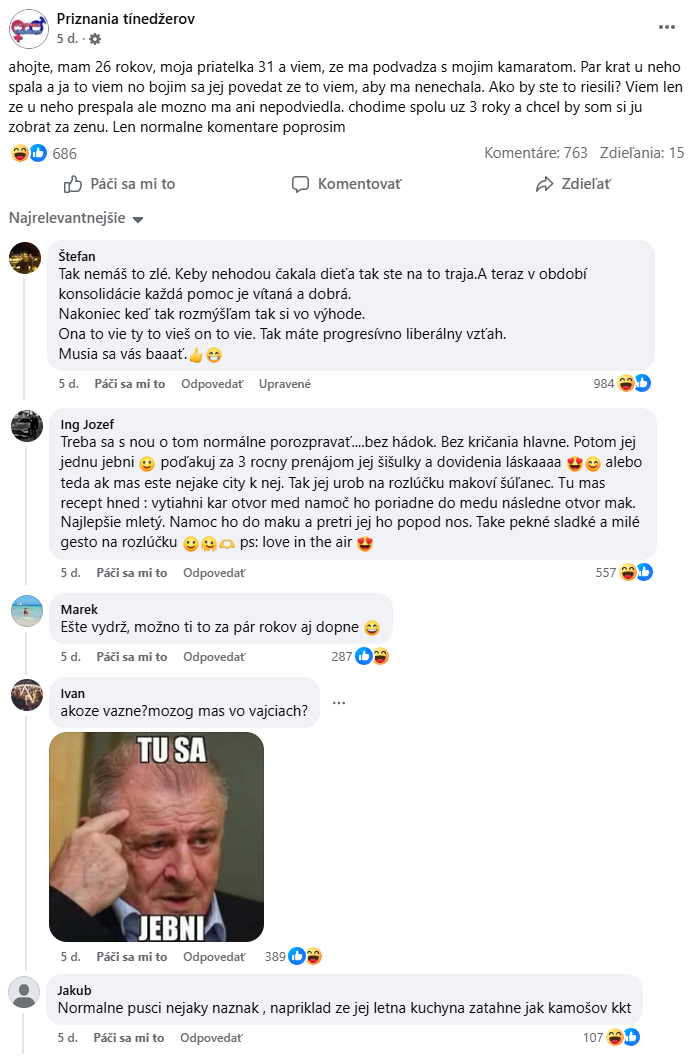Open the options dots beside Ivan's comment

coord(338,702)
